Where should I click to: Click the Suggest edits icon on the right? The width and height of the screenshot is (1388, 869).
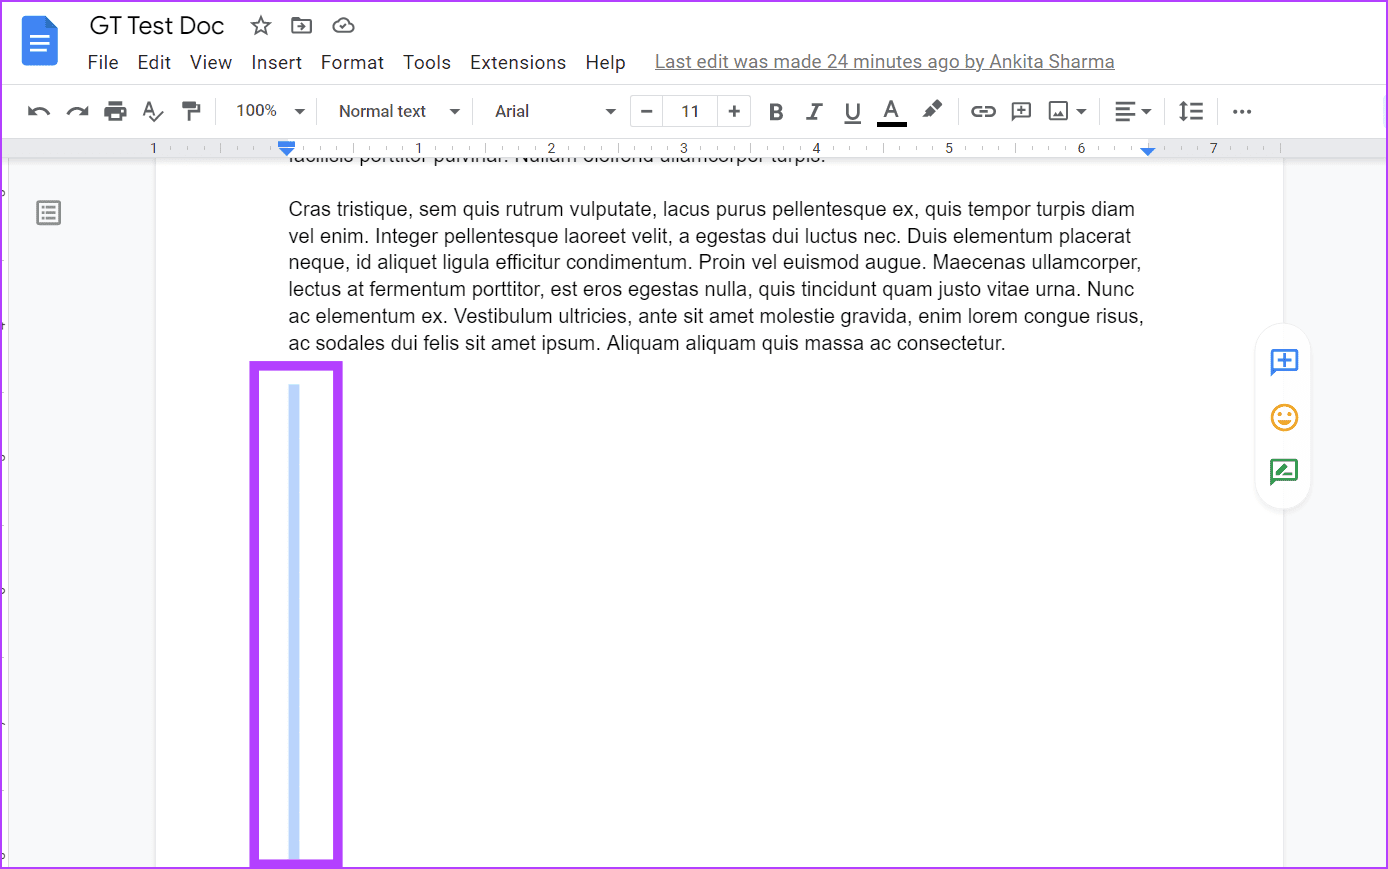pos(1284,472)
